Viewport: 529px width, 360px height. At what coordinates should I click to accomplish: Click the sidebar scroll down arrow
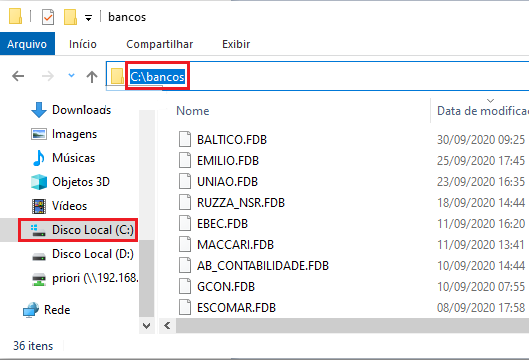tap(147, 326)
